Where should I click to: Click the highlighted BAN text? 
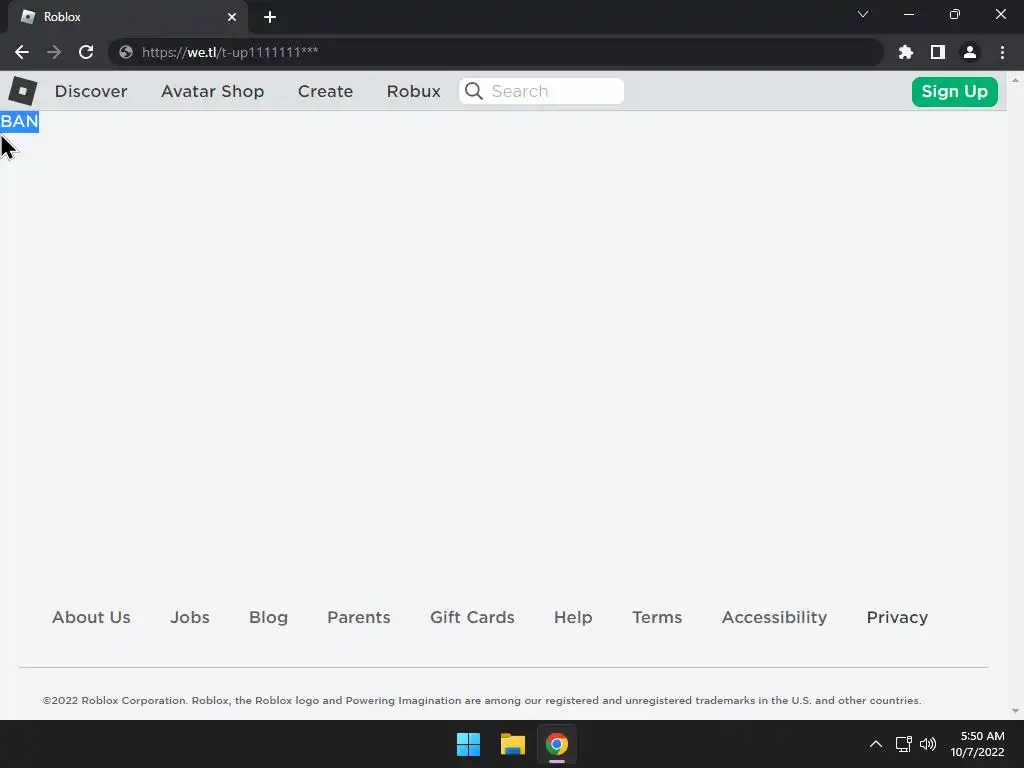point(20,121)
